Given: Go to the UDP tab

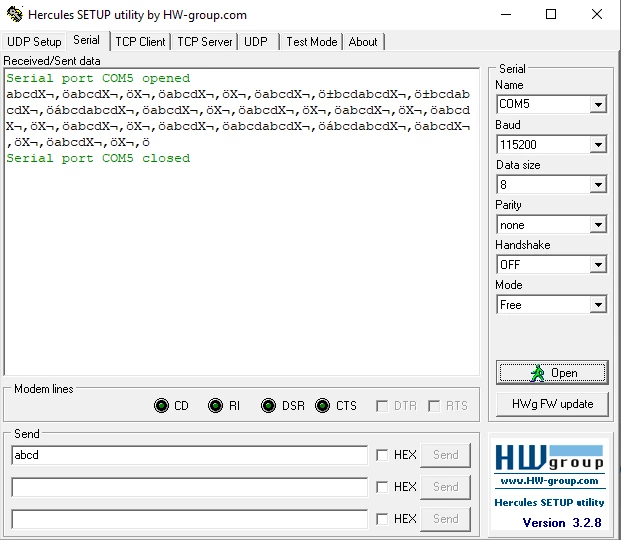Looking at the screenshot, I should (256, 42).
